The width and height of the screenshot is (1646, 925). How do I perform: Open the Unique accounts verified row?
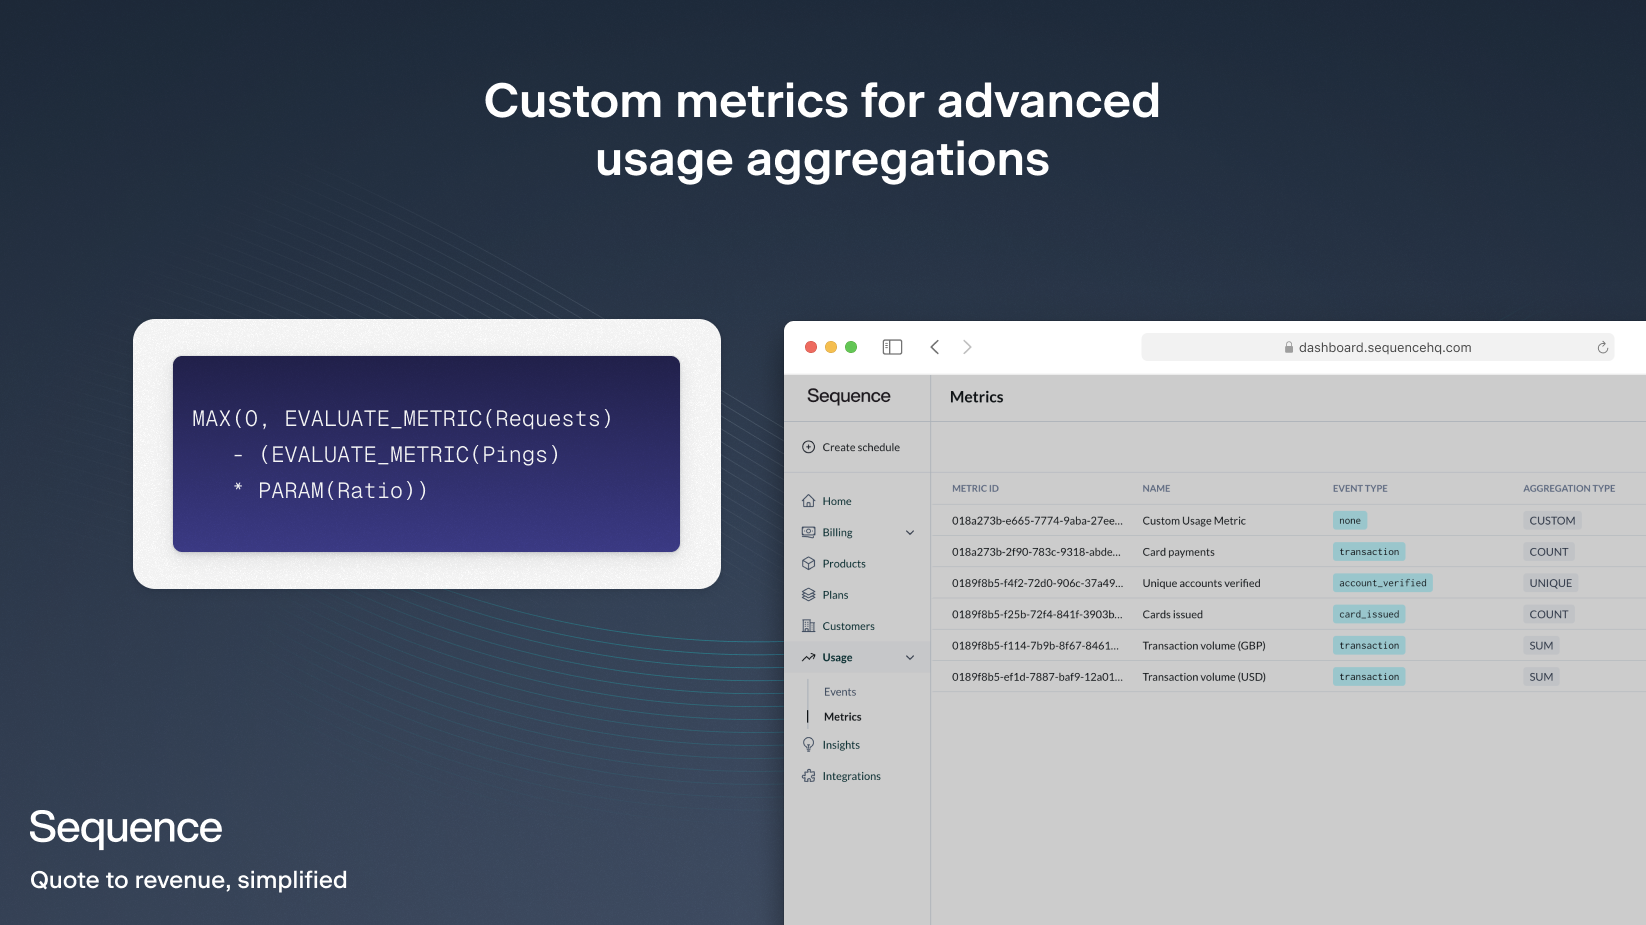1289,583
